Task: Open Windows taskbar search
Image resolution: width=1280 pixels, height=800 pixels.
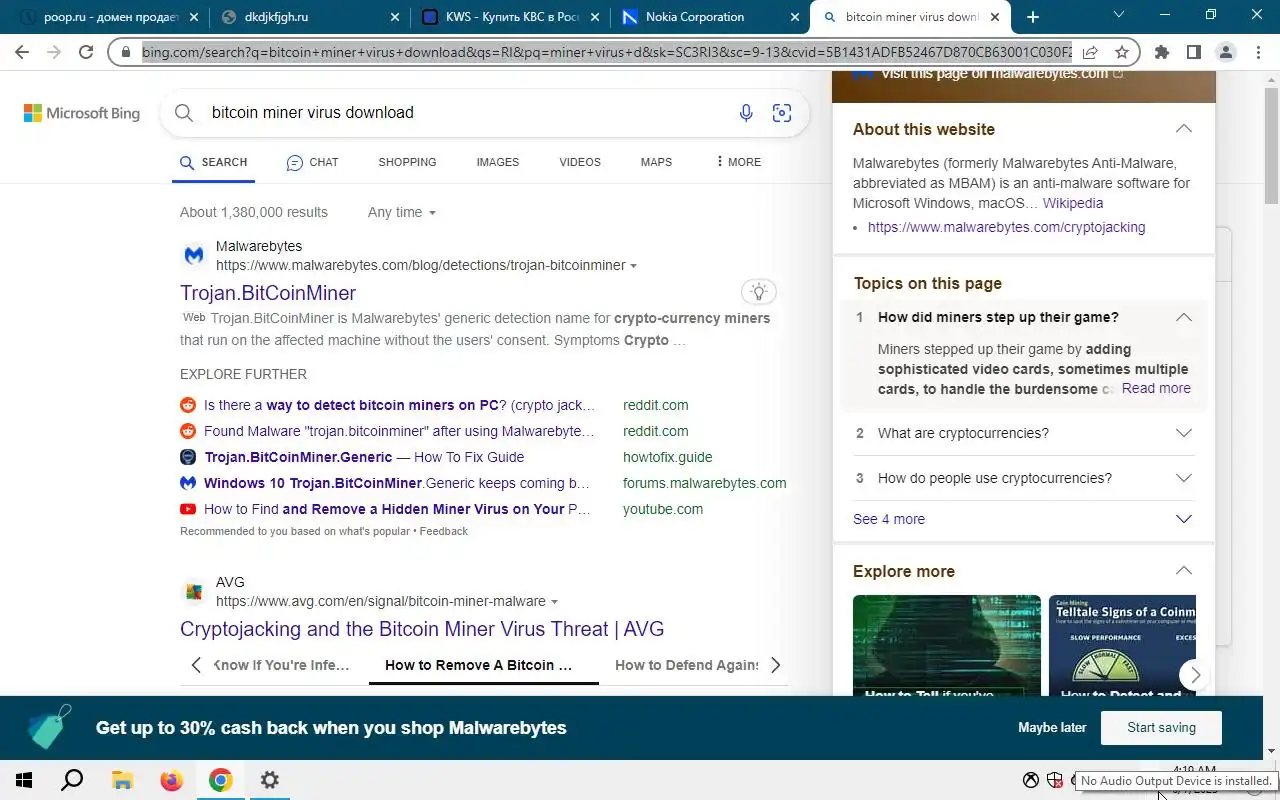Action: (72, 780)
